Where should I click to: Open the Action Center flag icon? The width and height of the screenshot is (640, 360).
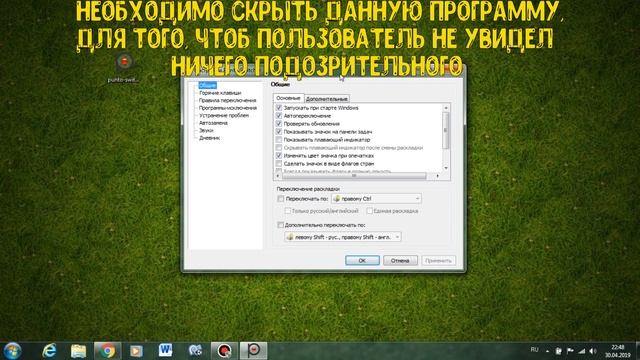click(570, 351)
